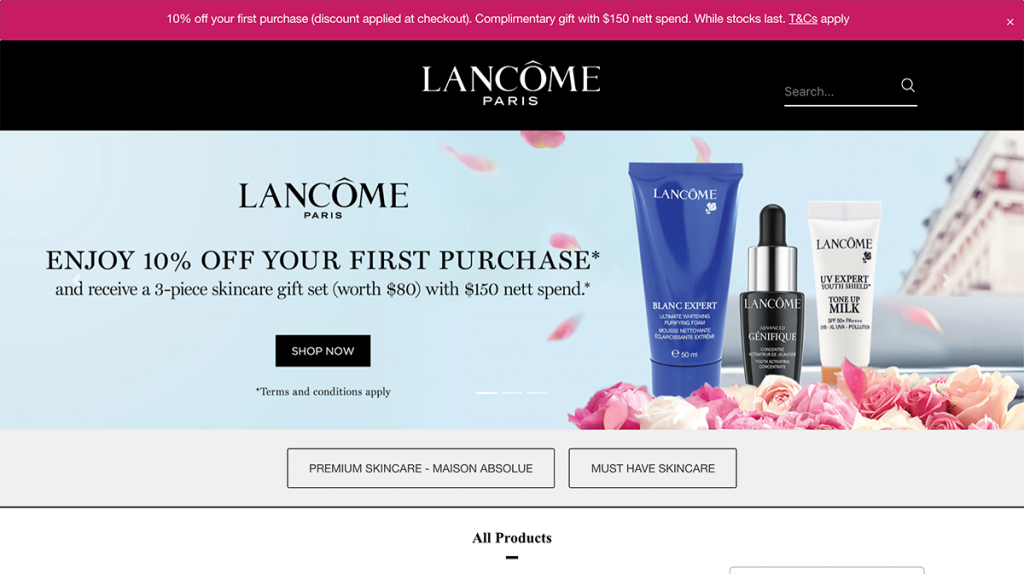Click the 'Enjoy 10% off' headline
This screenshot has height=574, width=1024.
click(x=323, y=260)
